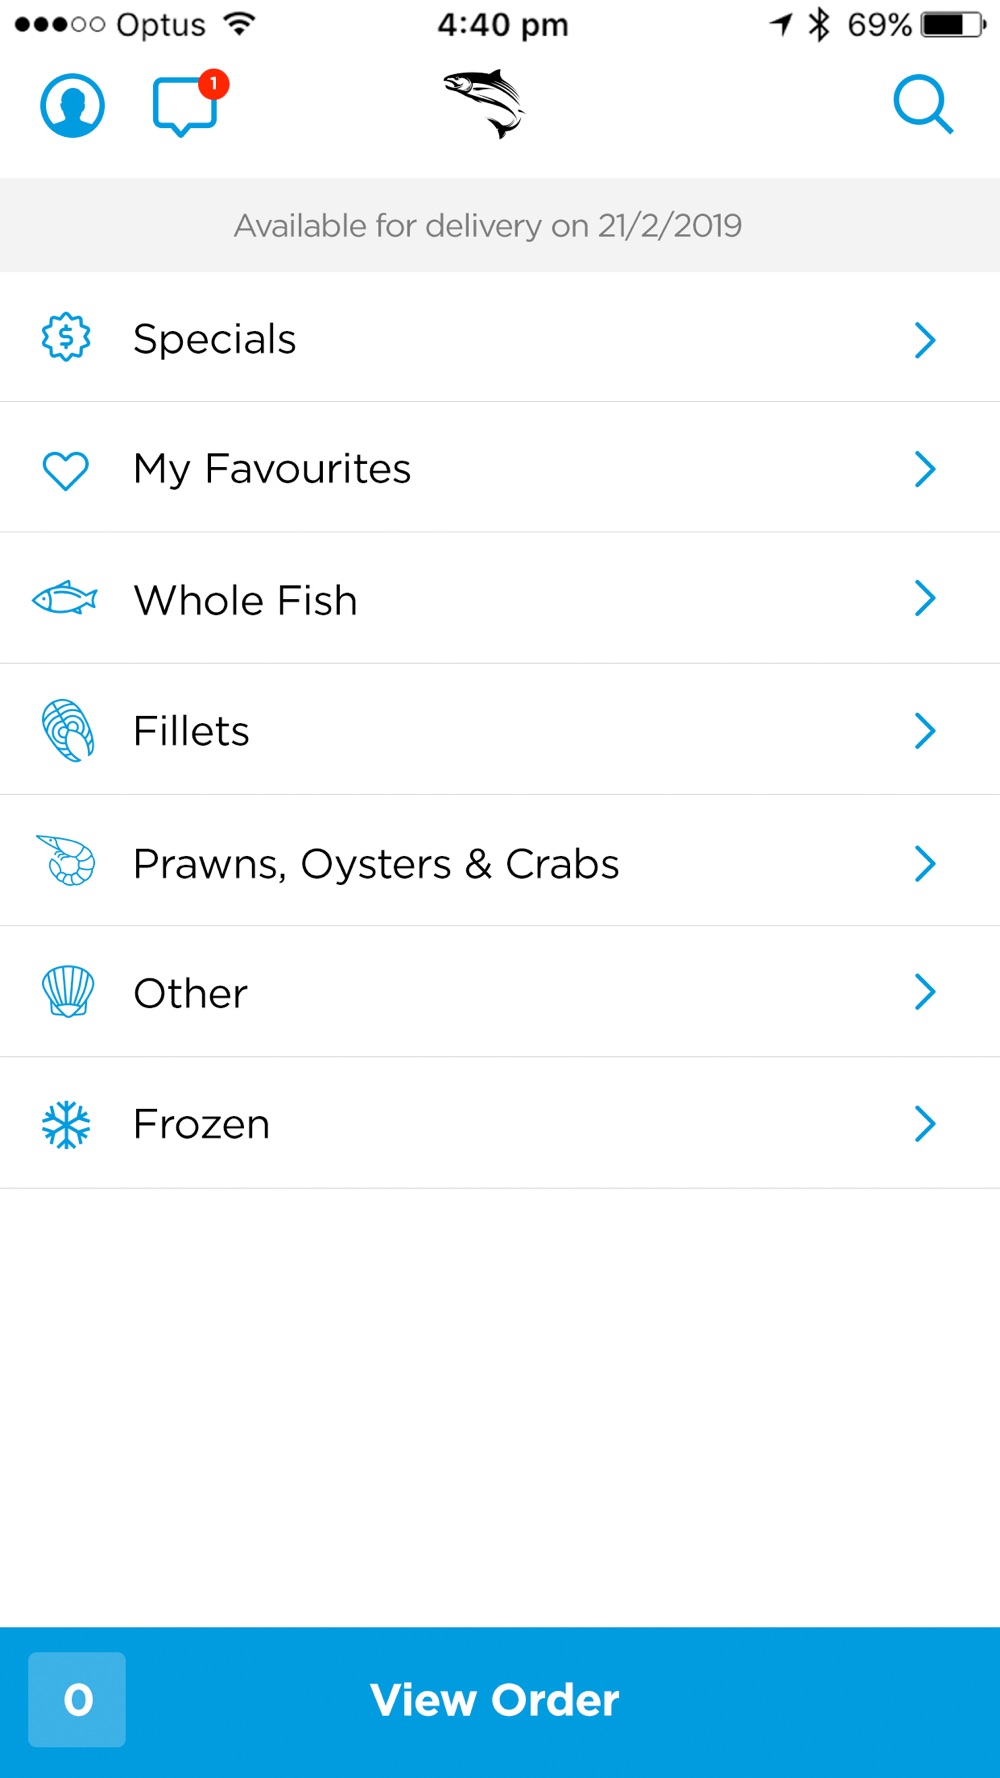Screen dimensions: 1000x1778
Task: Tap the search magnifier icon
Action: [x=923, y=104]
